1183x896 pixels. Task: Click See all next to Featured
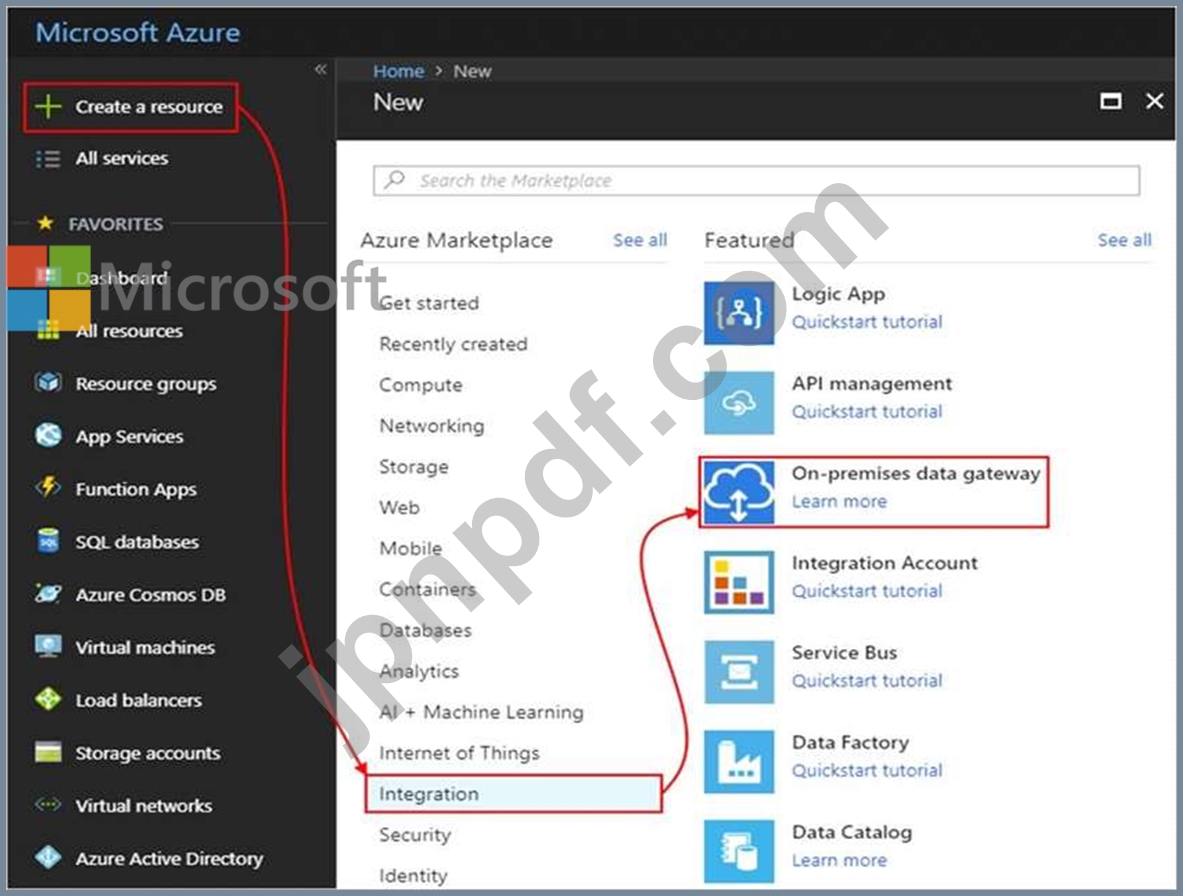(1124, 240)
